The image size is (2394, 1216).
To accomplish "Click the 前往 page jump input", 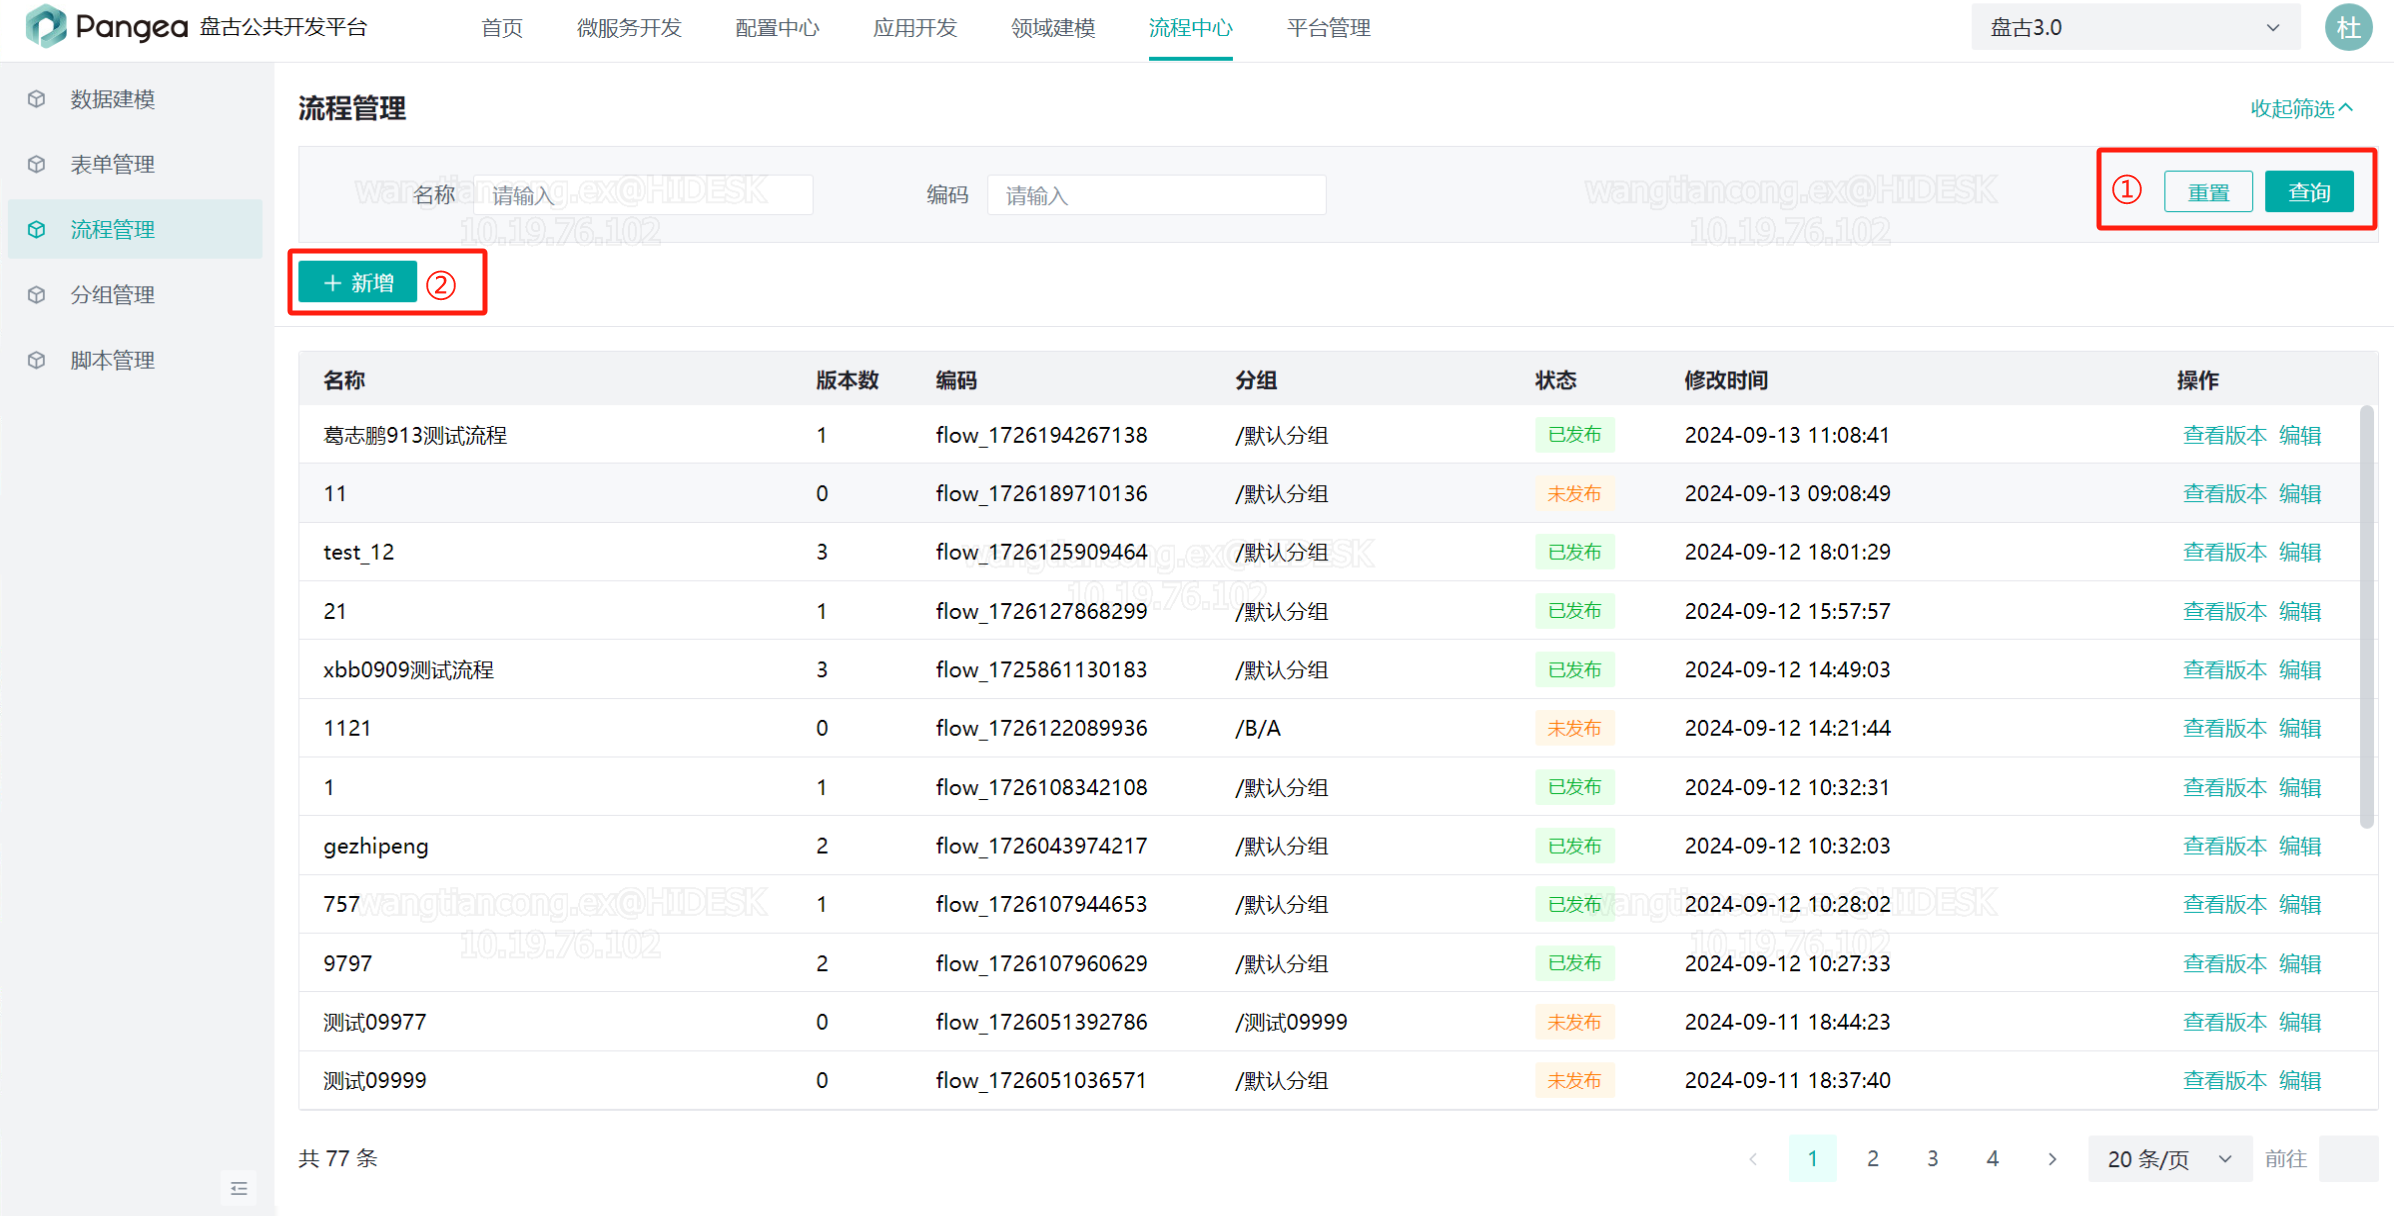I will (2348, 1159).
